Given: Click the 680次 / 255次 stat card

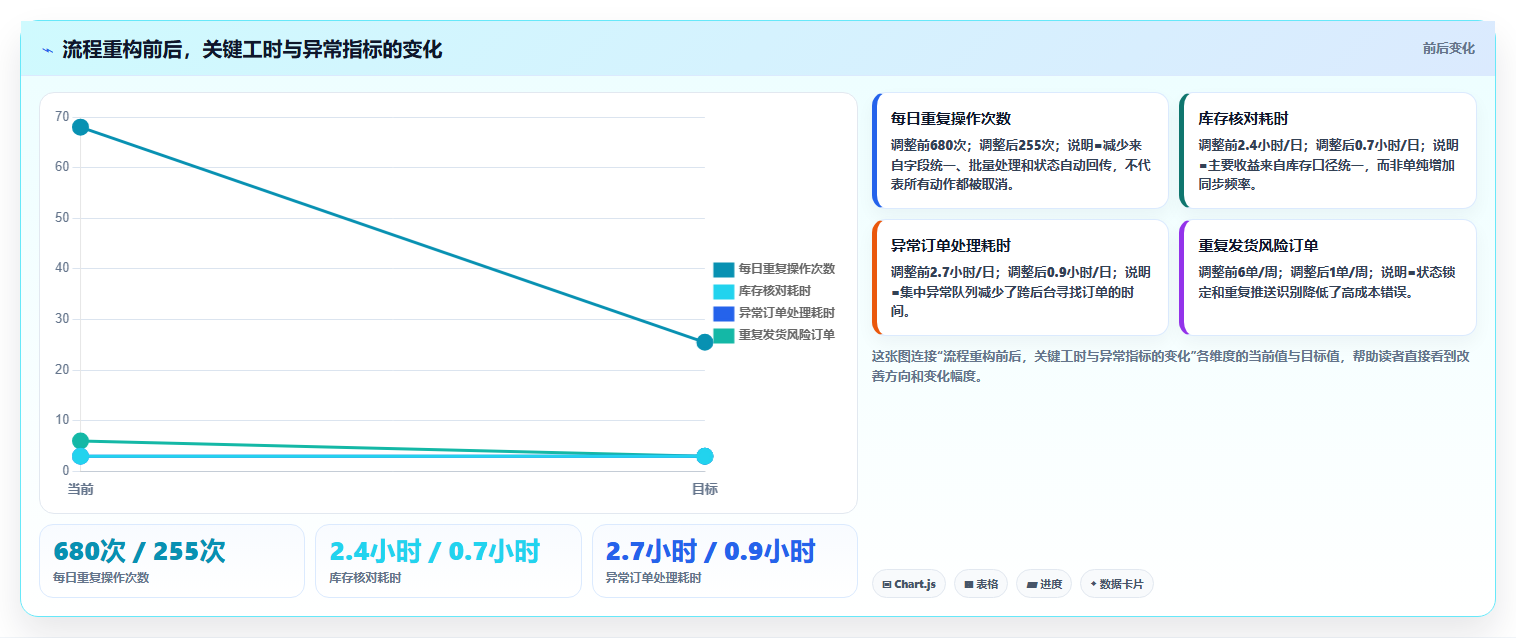Looking at the screenshot, I should click(172, 561).
